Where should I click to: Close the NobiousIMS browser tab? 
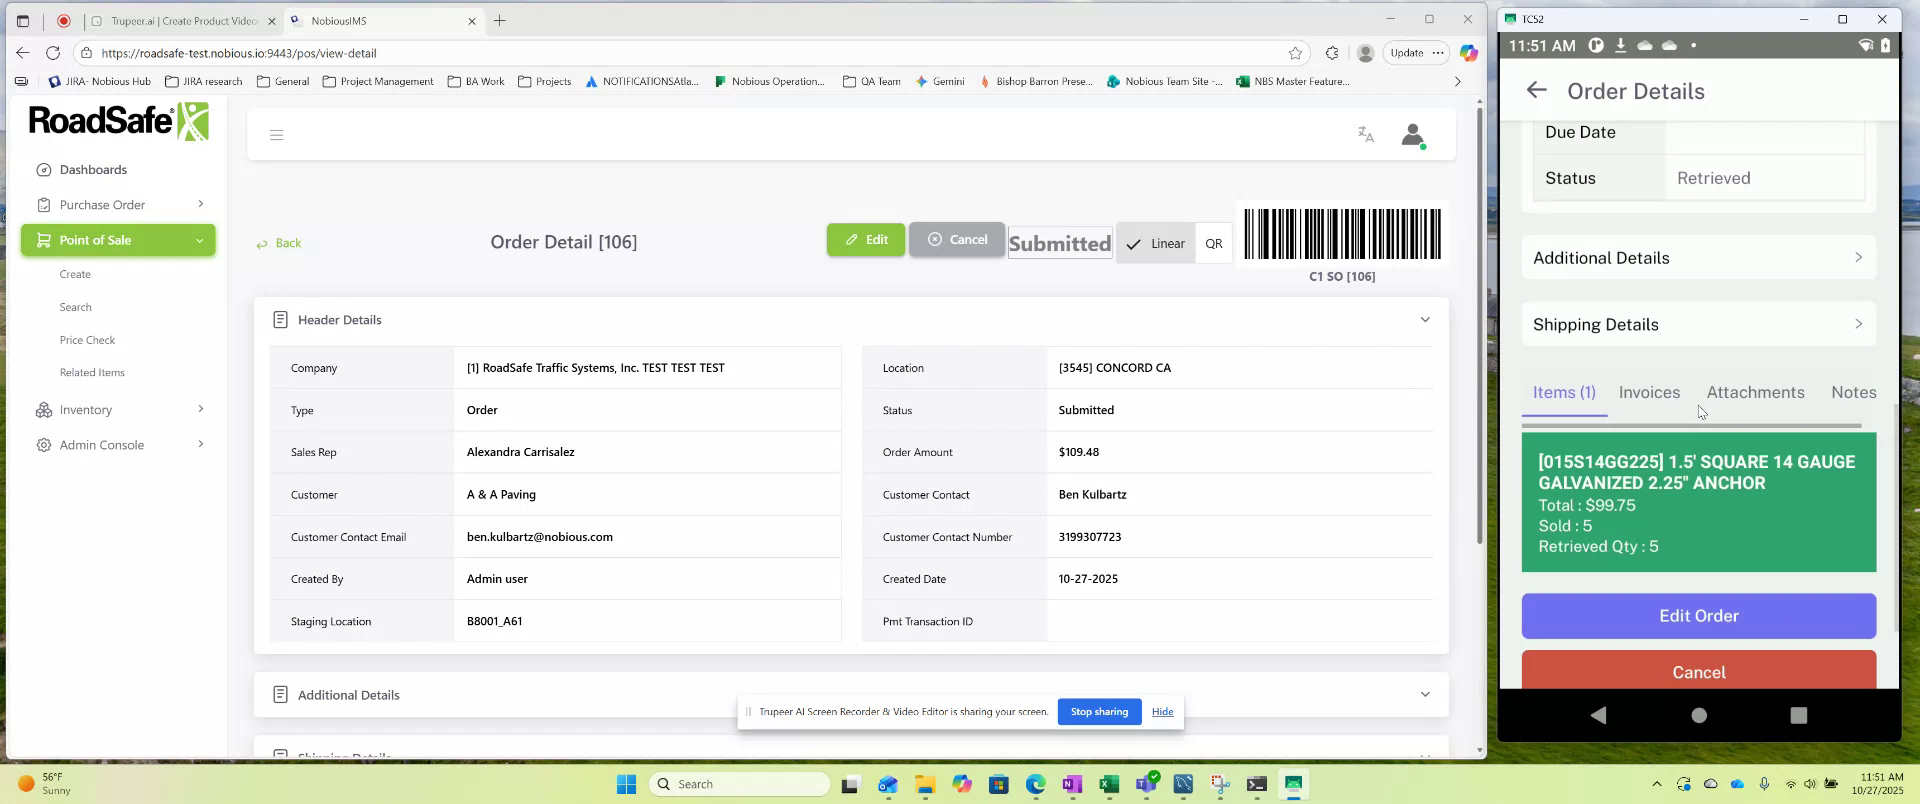(472, 21)
